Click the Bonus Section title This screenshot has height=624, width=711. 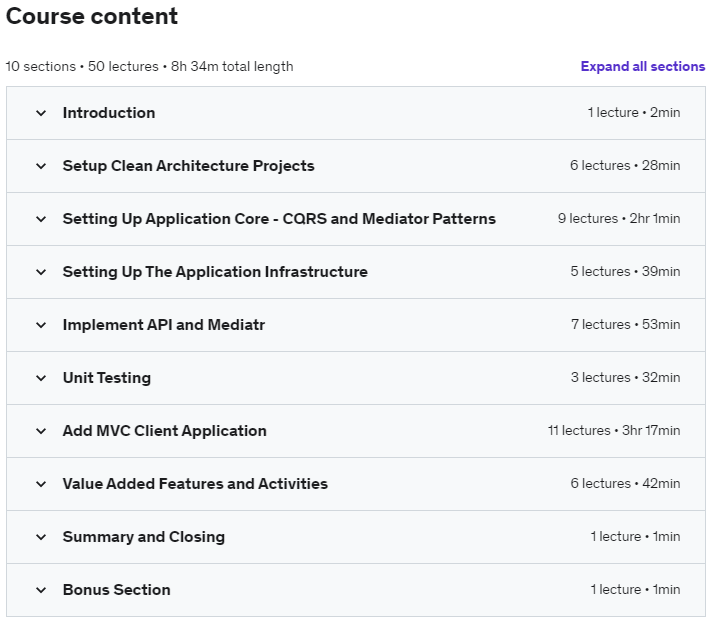pos(117,590)
